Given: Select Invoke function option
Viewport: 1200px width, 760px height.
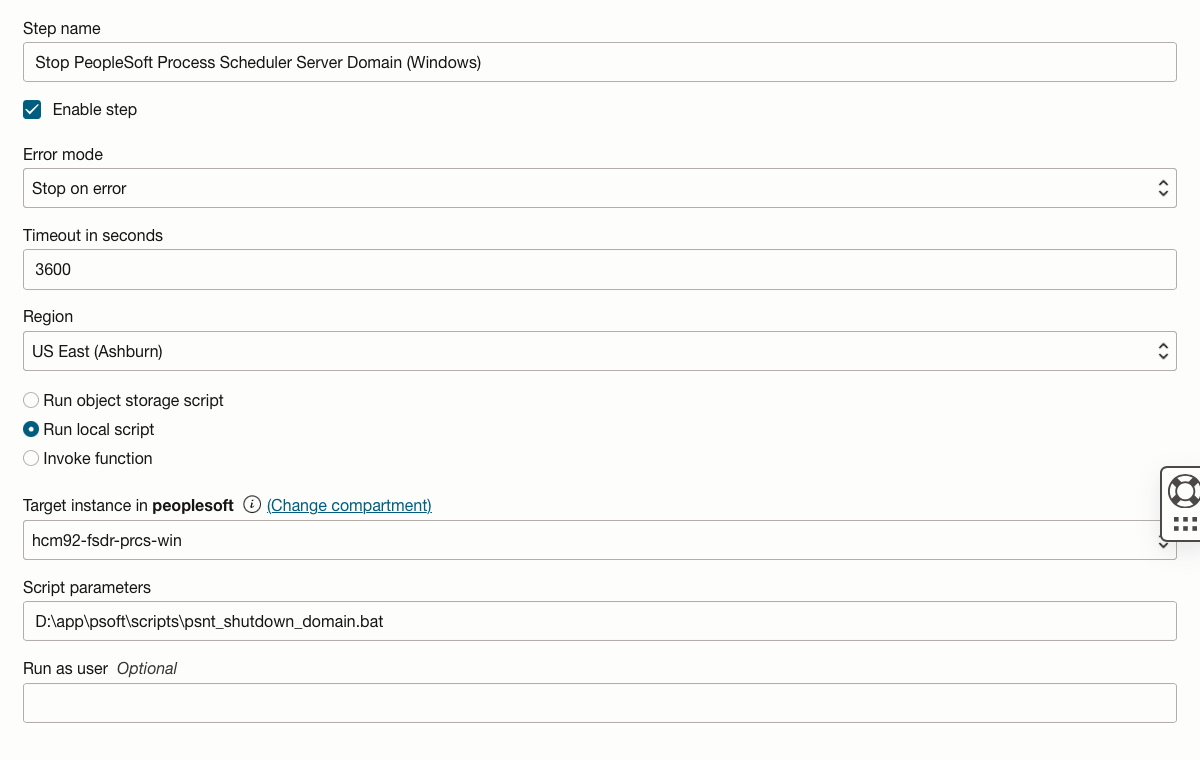Looking at the screenshot, I should 30,458.
